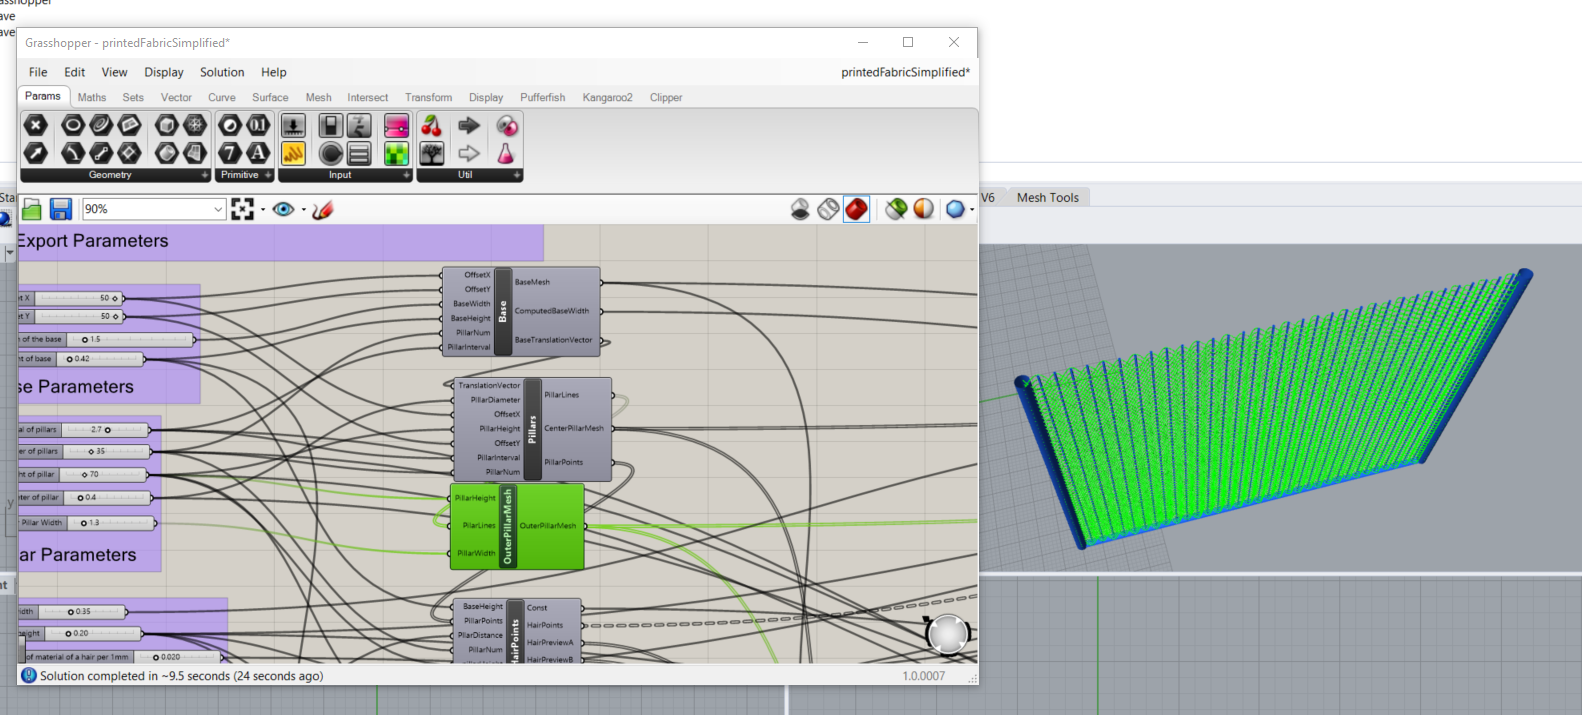The height and width of the screenshot is (715, 1582).
Task: Open a file with green folder icon
Action: click(x=32, y=209)
